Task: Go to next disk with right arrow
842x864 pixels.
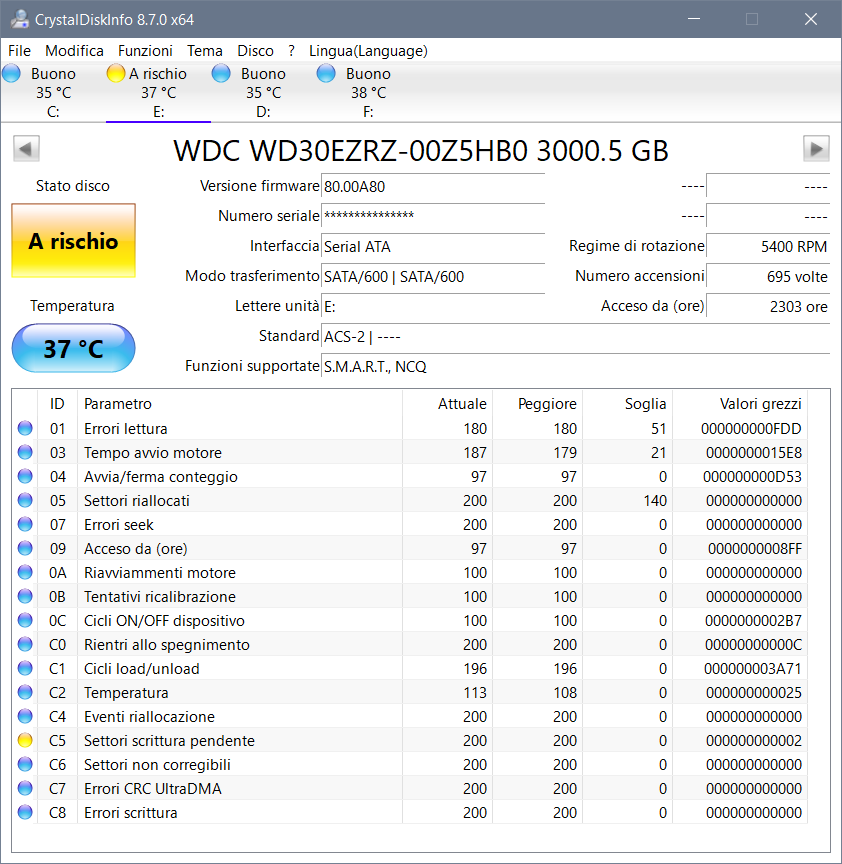Action: pyautogui.click(x=816, y=149)
